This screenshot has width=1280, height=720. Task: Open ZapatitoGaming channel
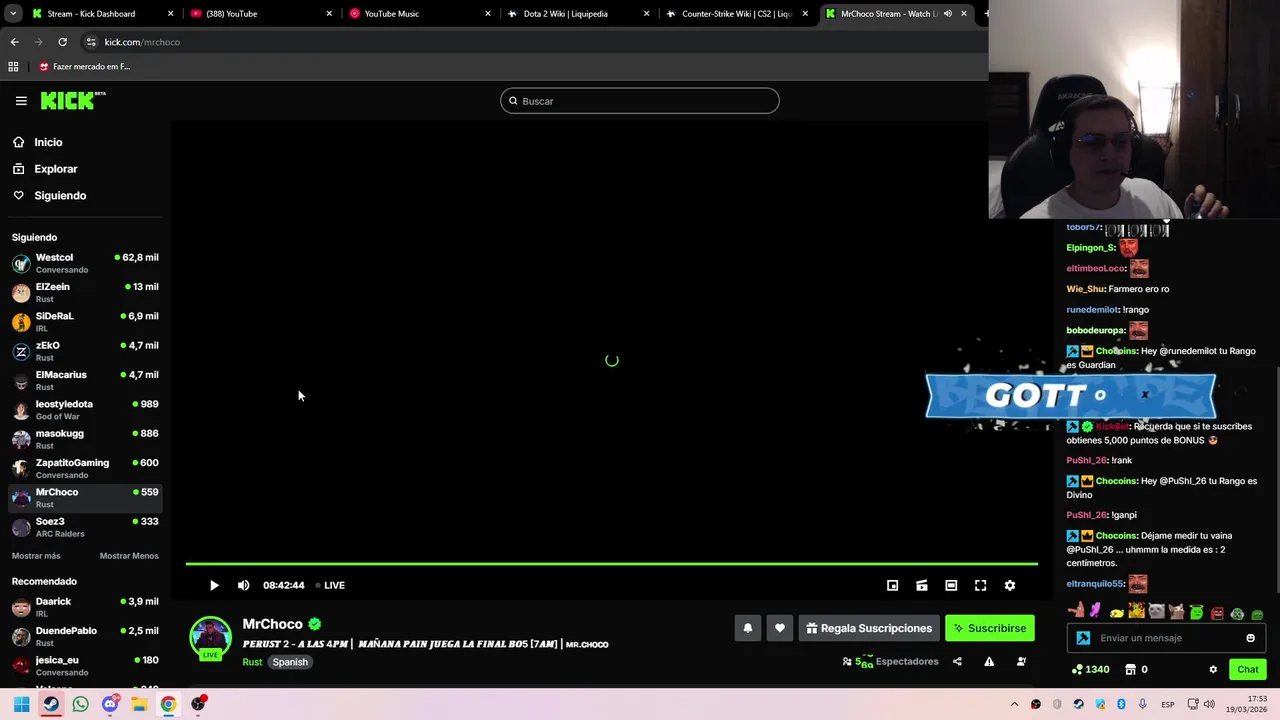click(x=85, y=468)
